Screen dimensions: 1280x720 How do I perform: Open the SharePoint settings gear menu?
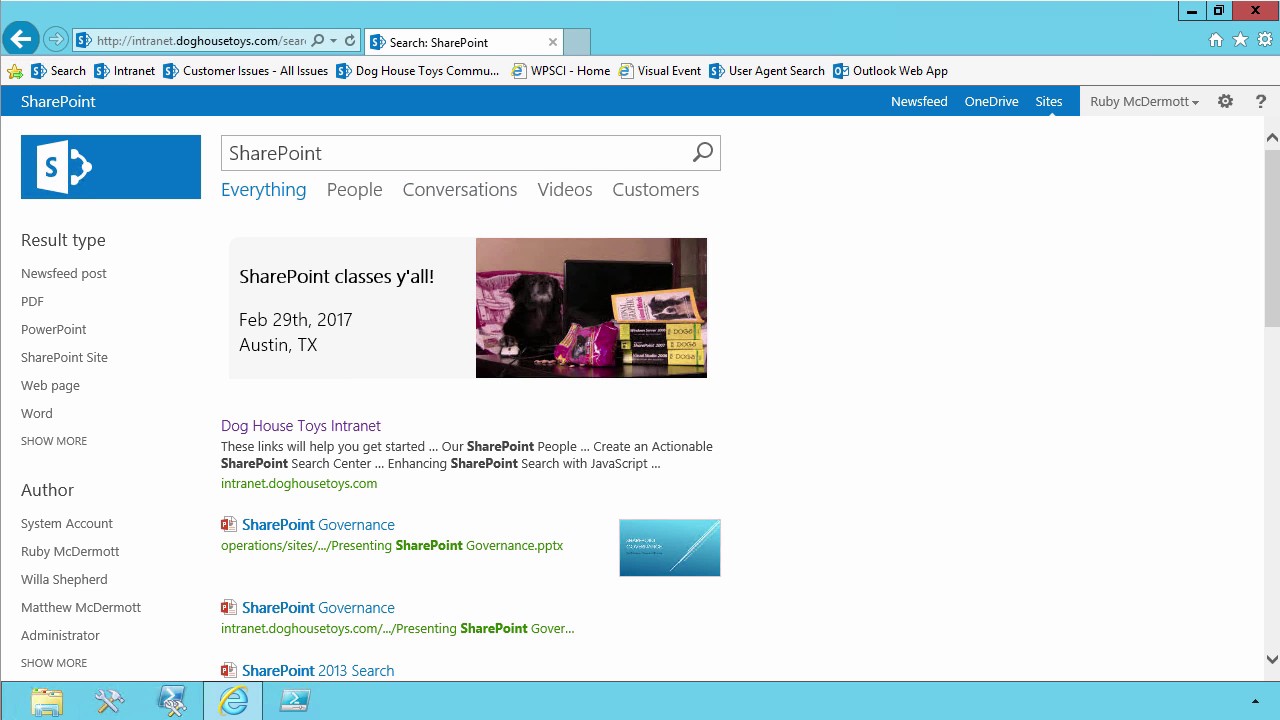[1225, 102]
